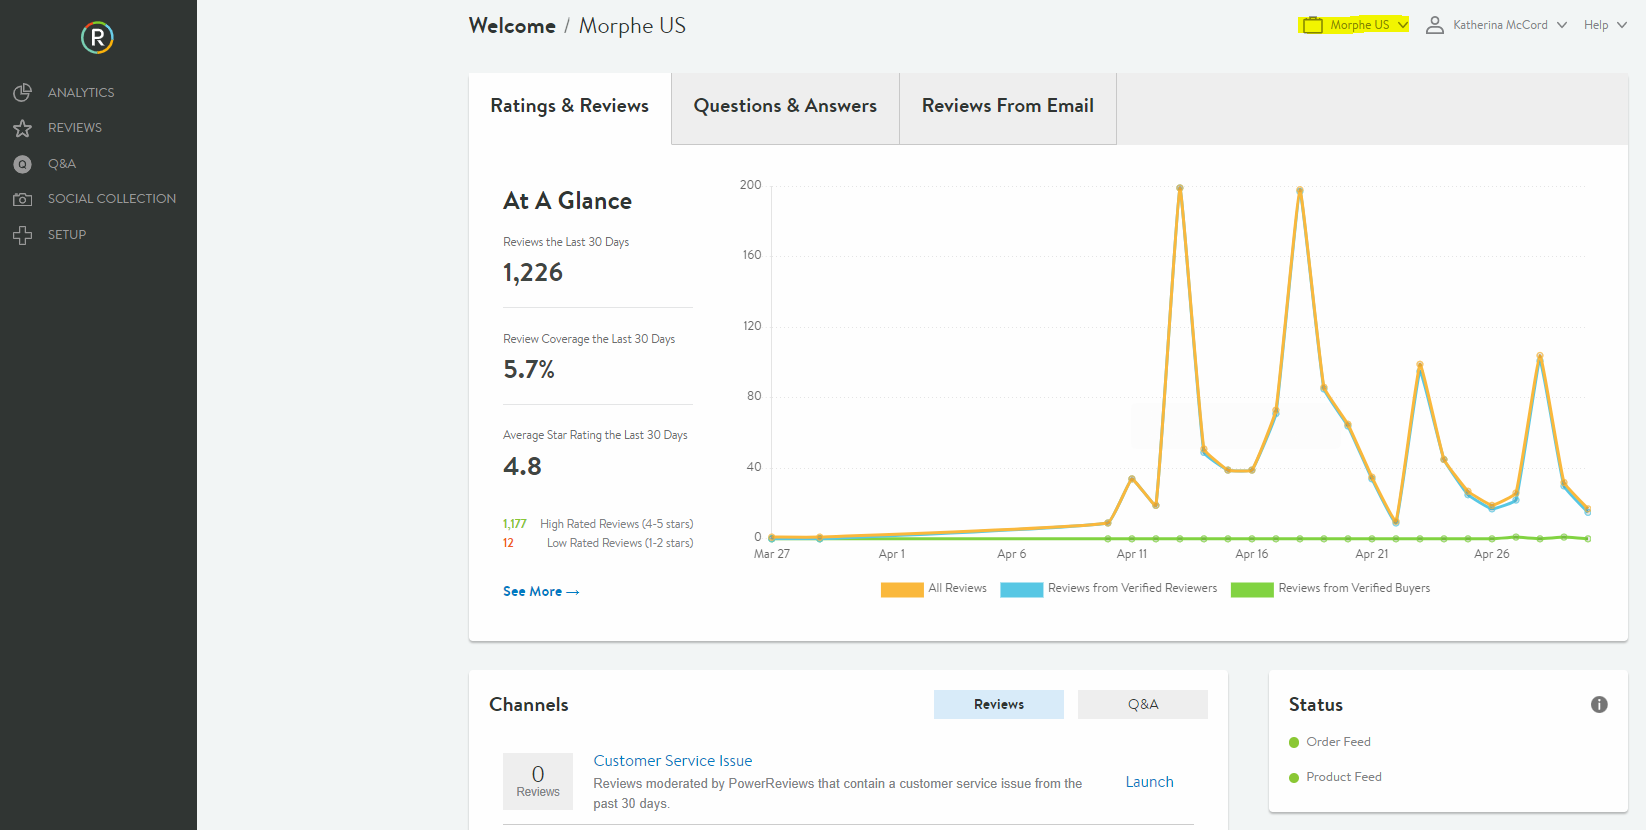Open the Help dropdown menu
This screenshot has height=830, width=1646.
pyautogui.click(x=1605, y=25)
